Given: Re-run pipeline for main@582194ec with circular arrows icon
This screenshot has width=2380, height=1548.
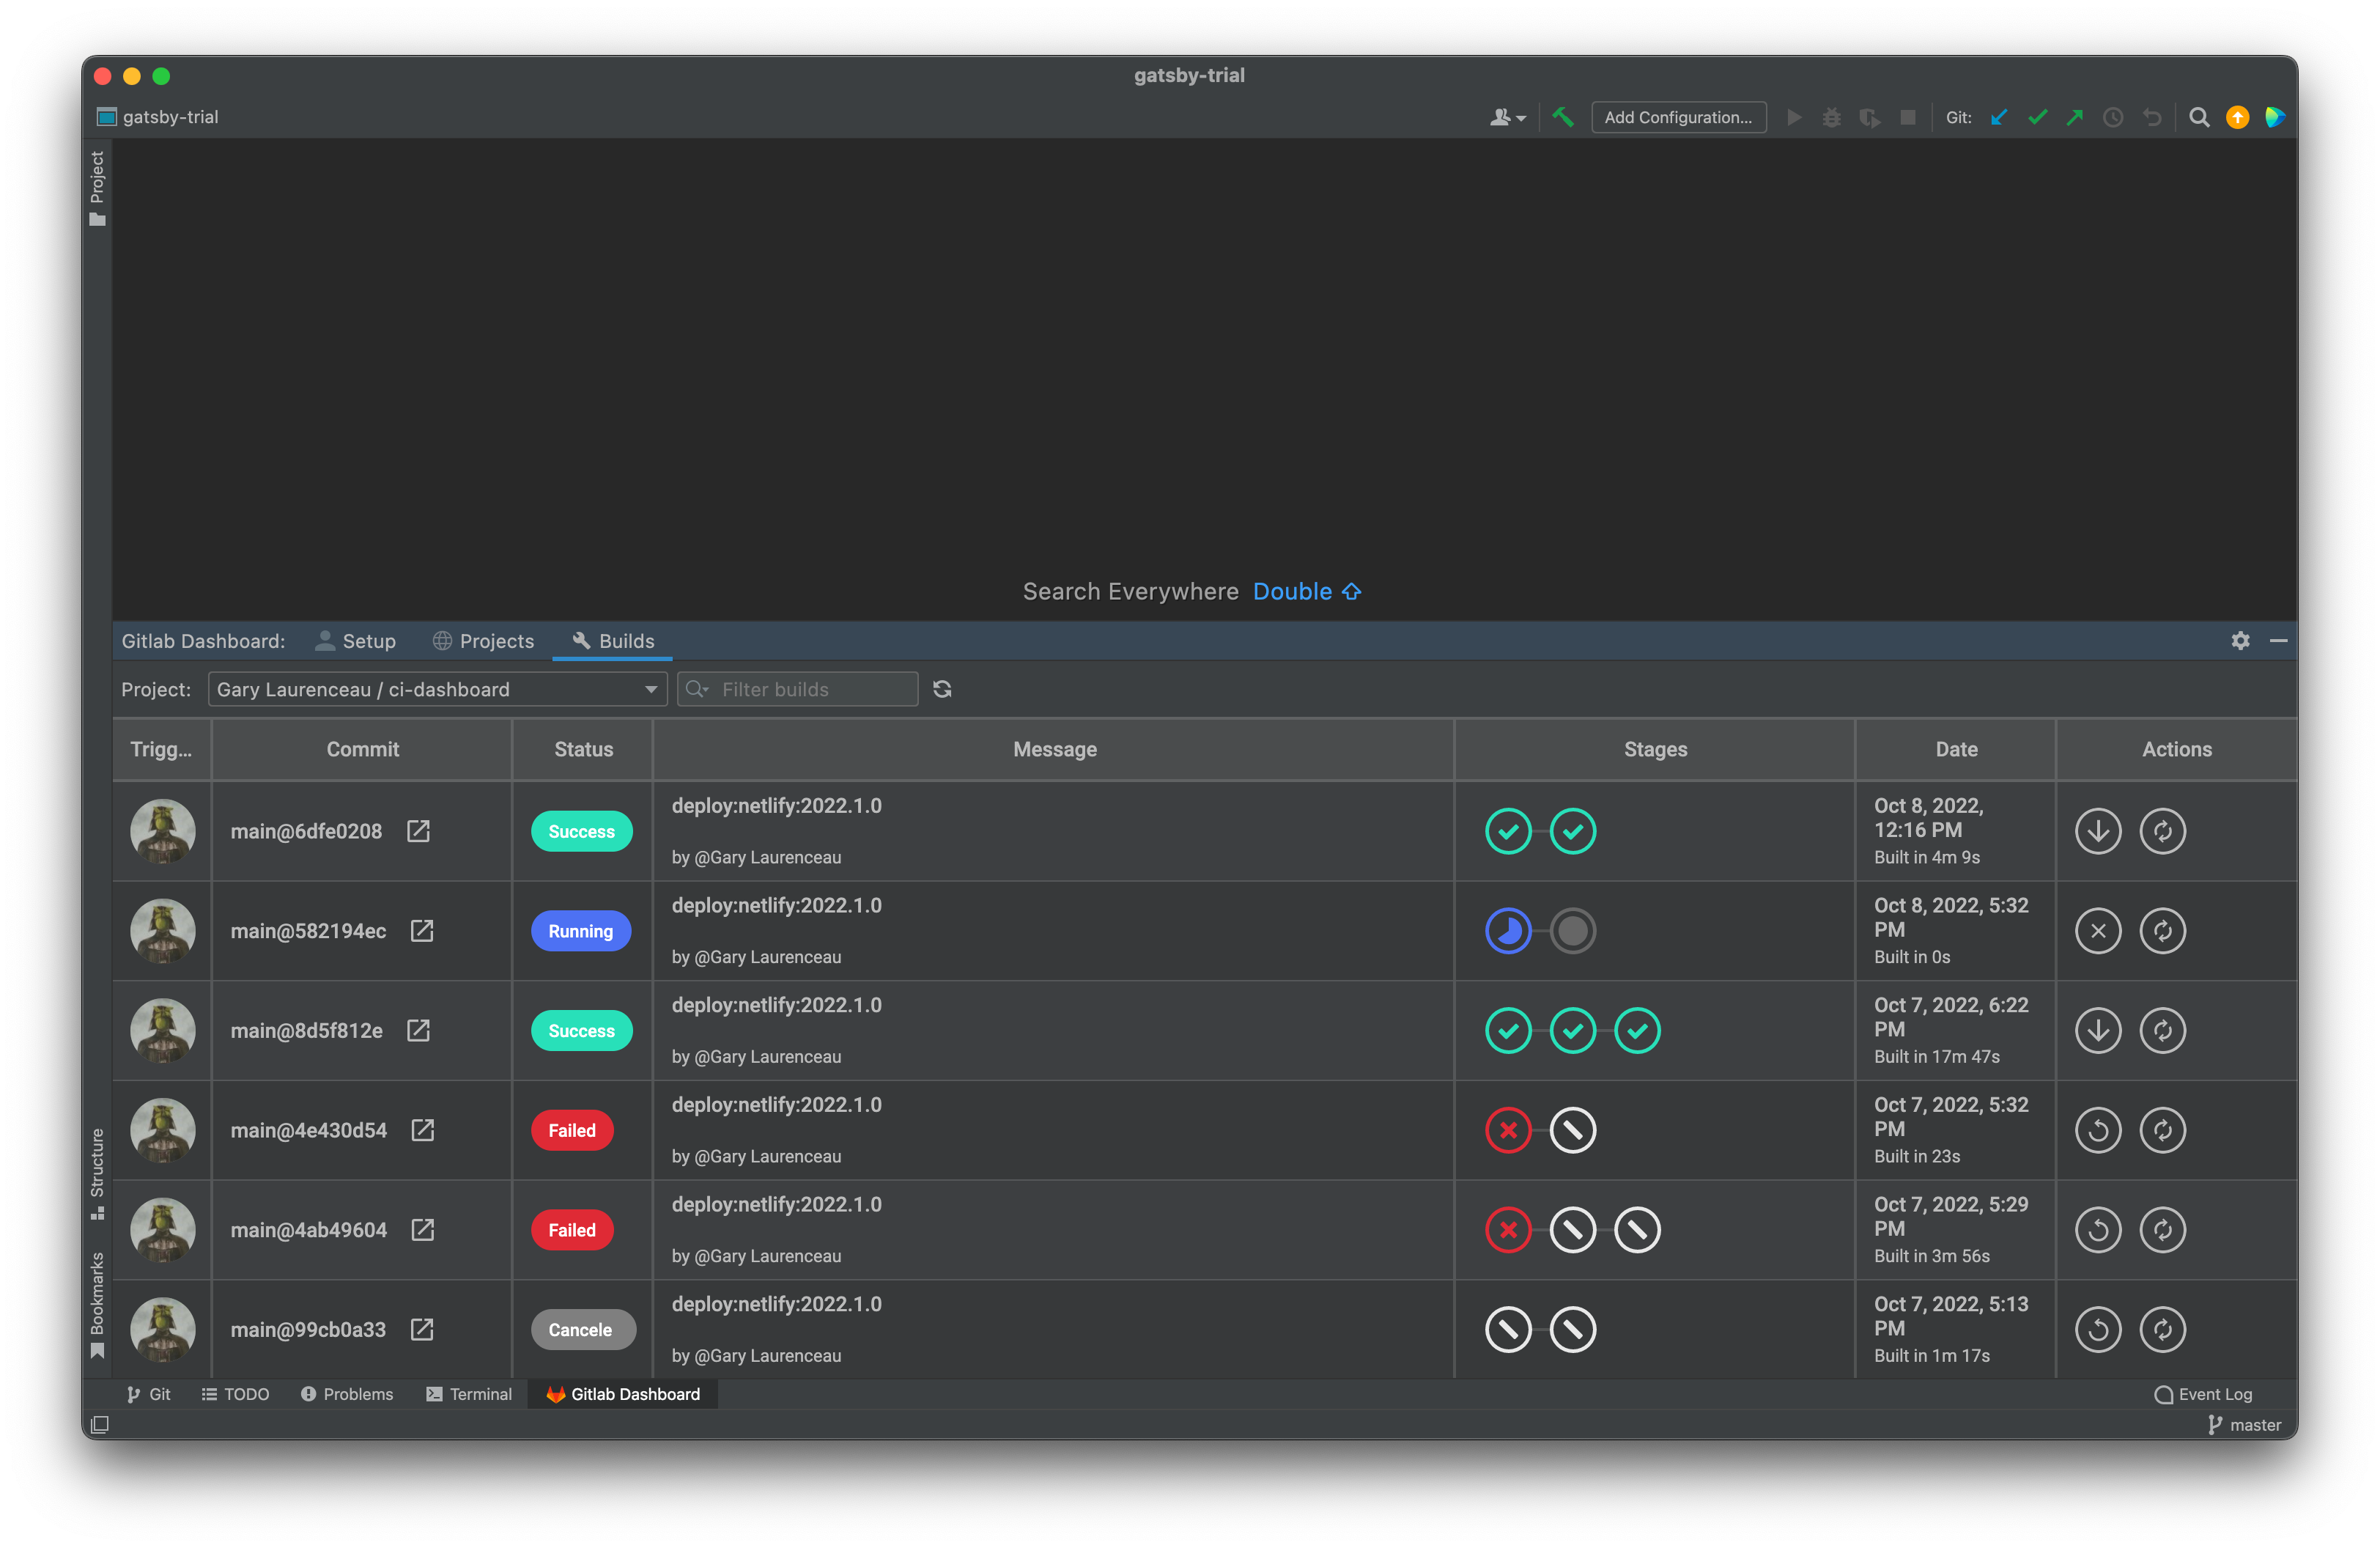Looking at the screenshot, I should coord(2162,931).
